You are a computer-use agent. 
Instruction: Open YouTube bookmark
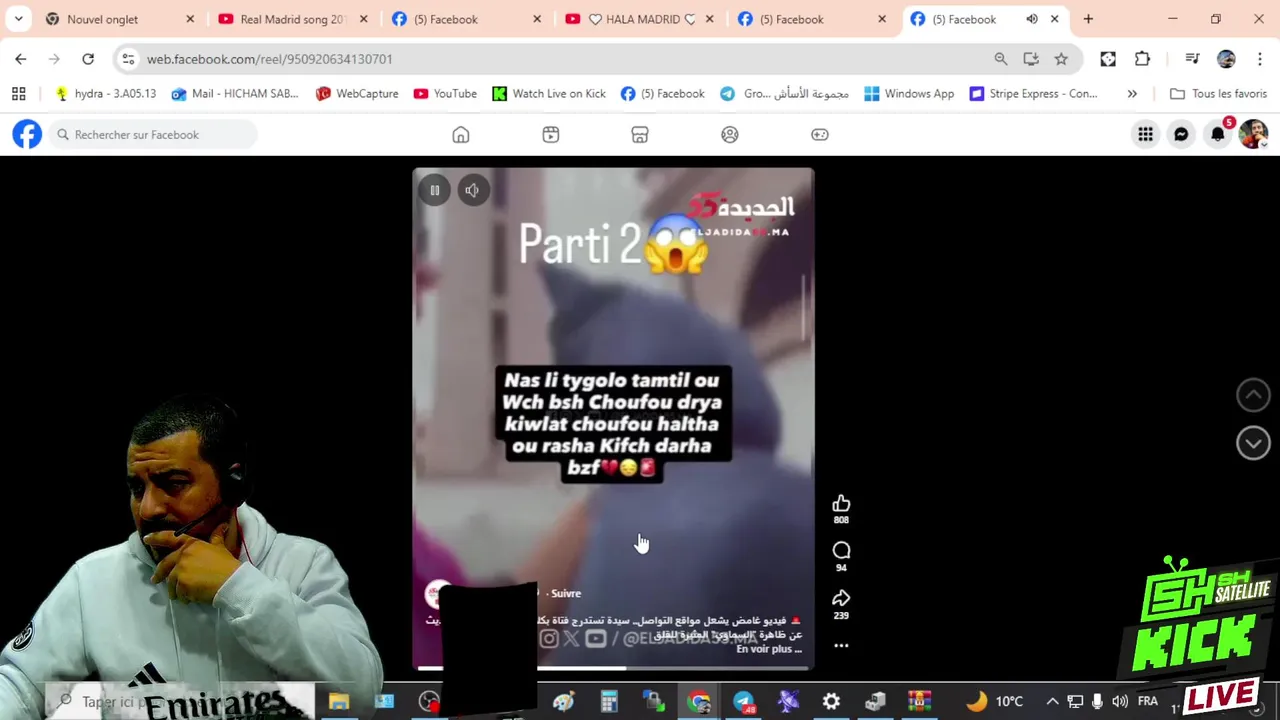point(445,93)
